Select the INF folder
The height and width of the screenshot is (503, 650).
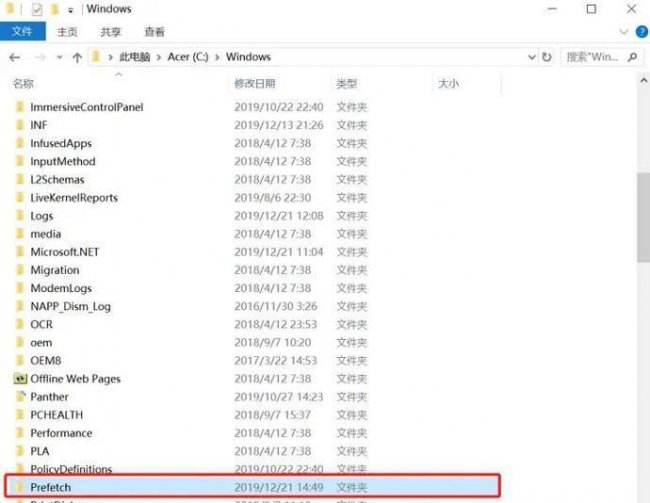[x=39, y=125]
